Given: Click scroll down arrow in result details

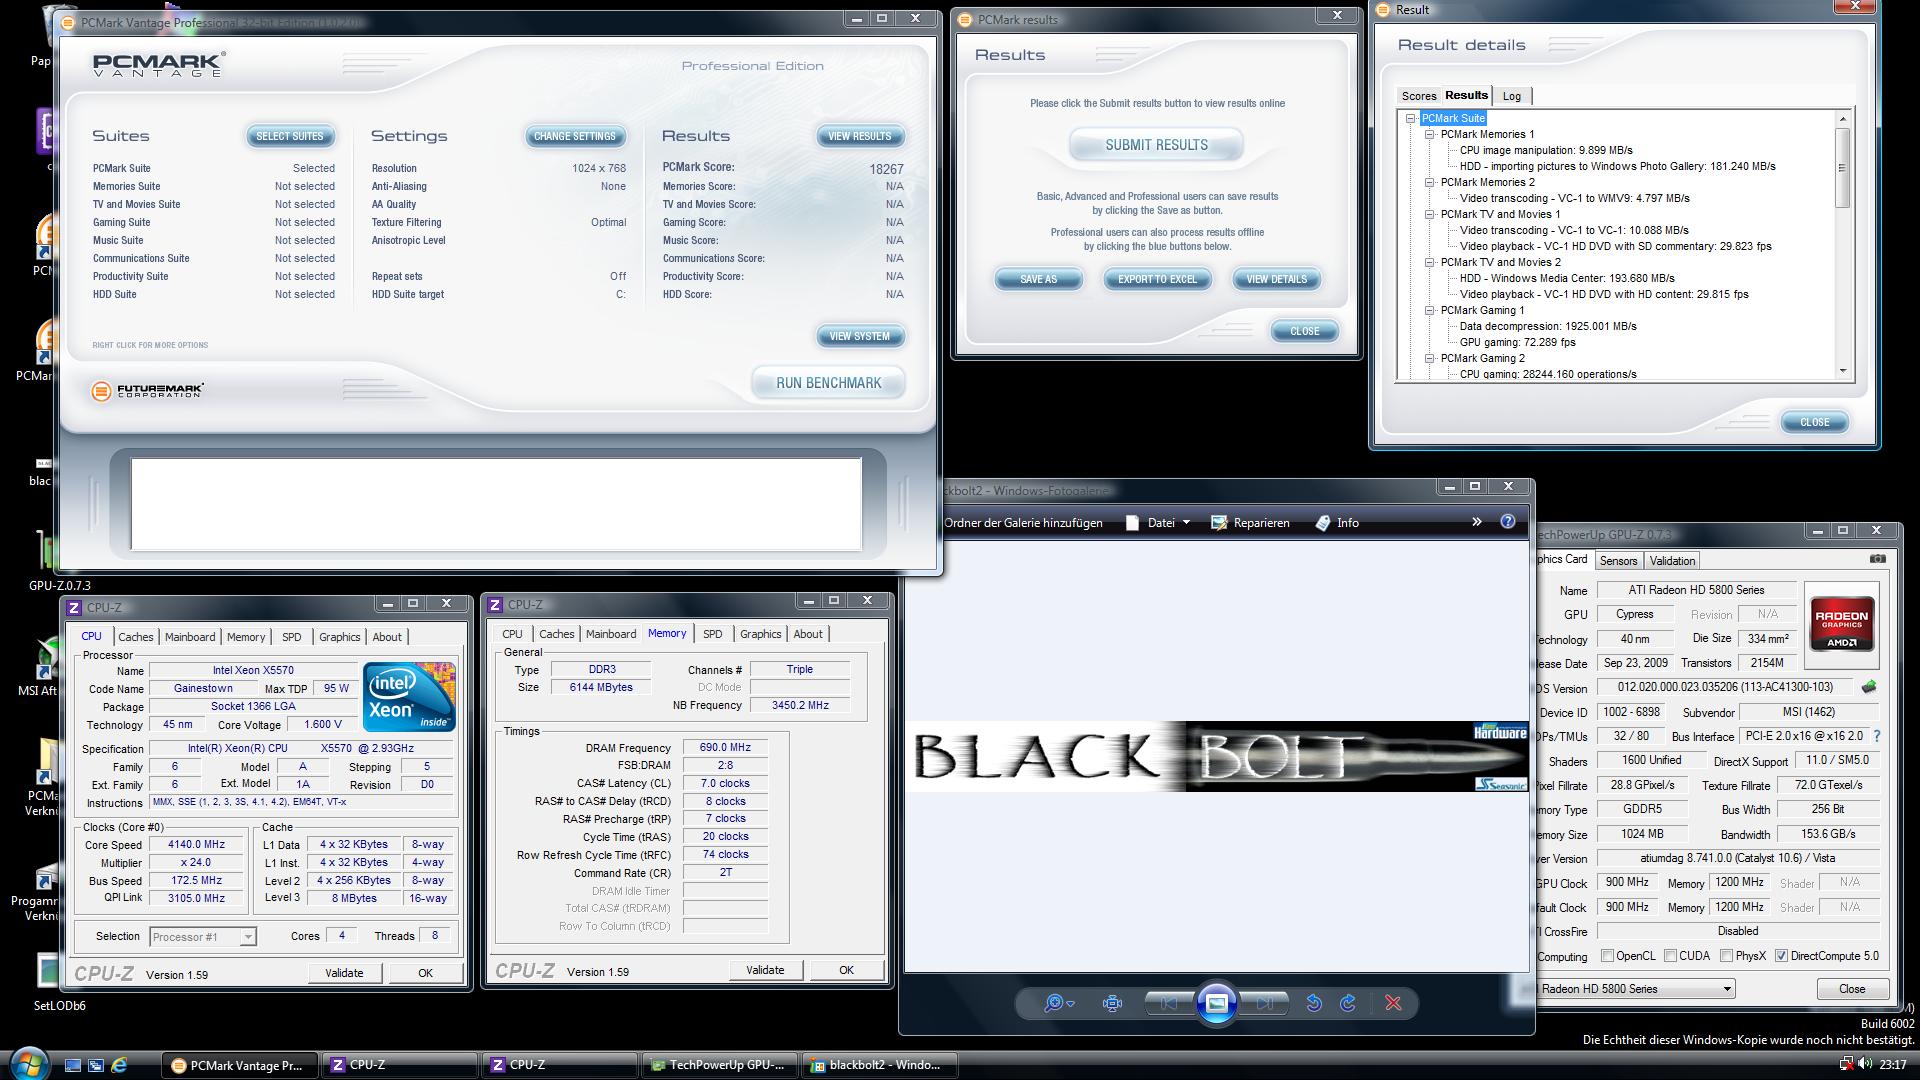Looking at the screenshot, I should 1842,371.
